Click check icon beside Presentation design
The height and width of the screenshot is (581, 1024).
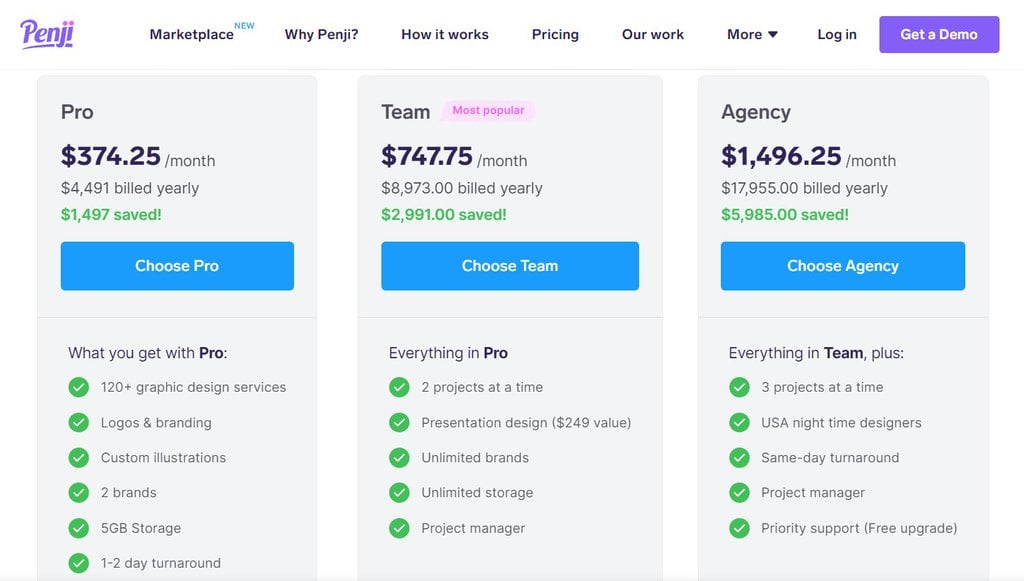tap(399, 422)
